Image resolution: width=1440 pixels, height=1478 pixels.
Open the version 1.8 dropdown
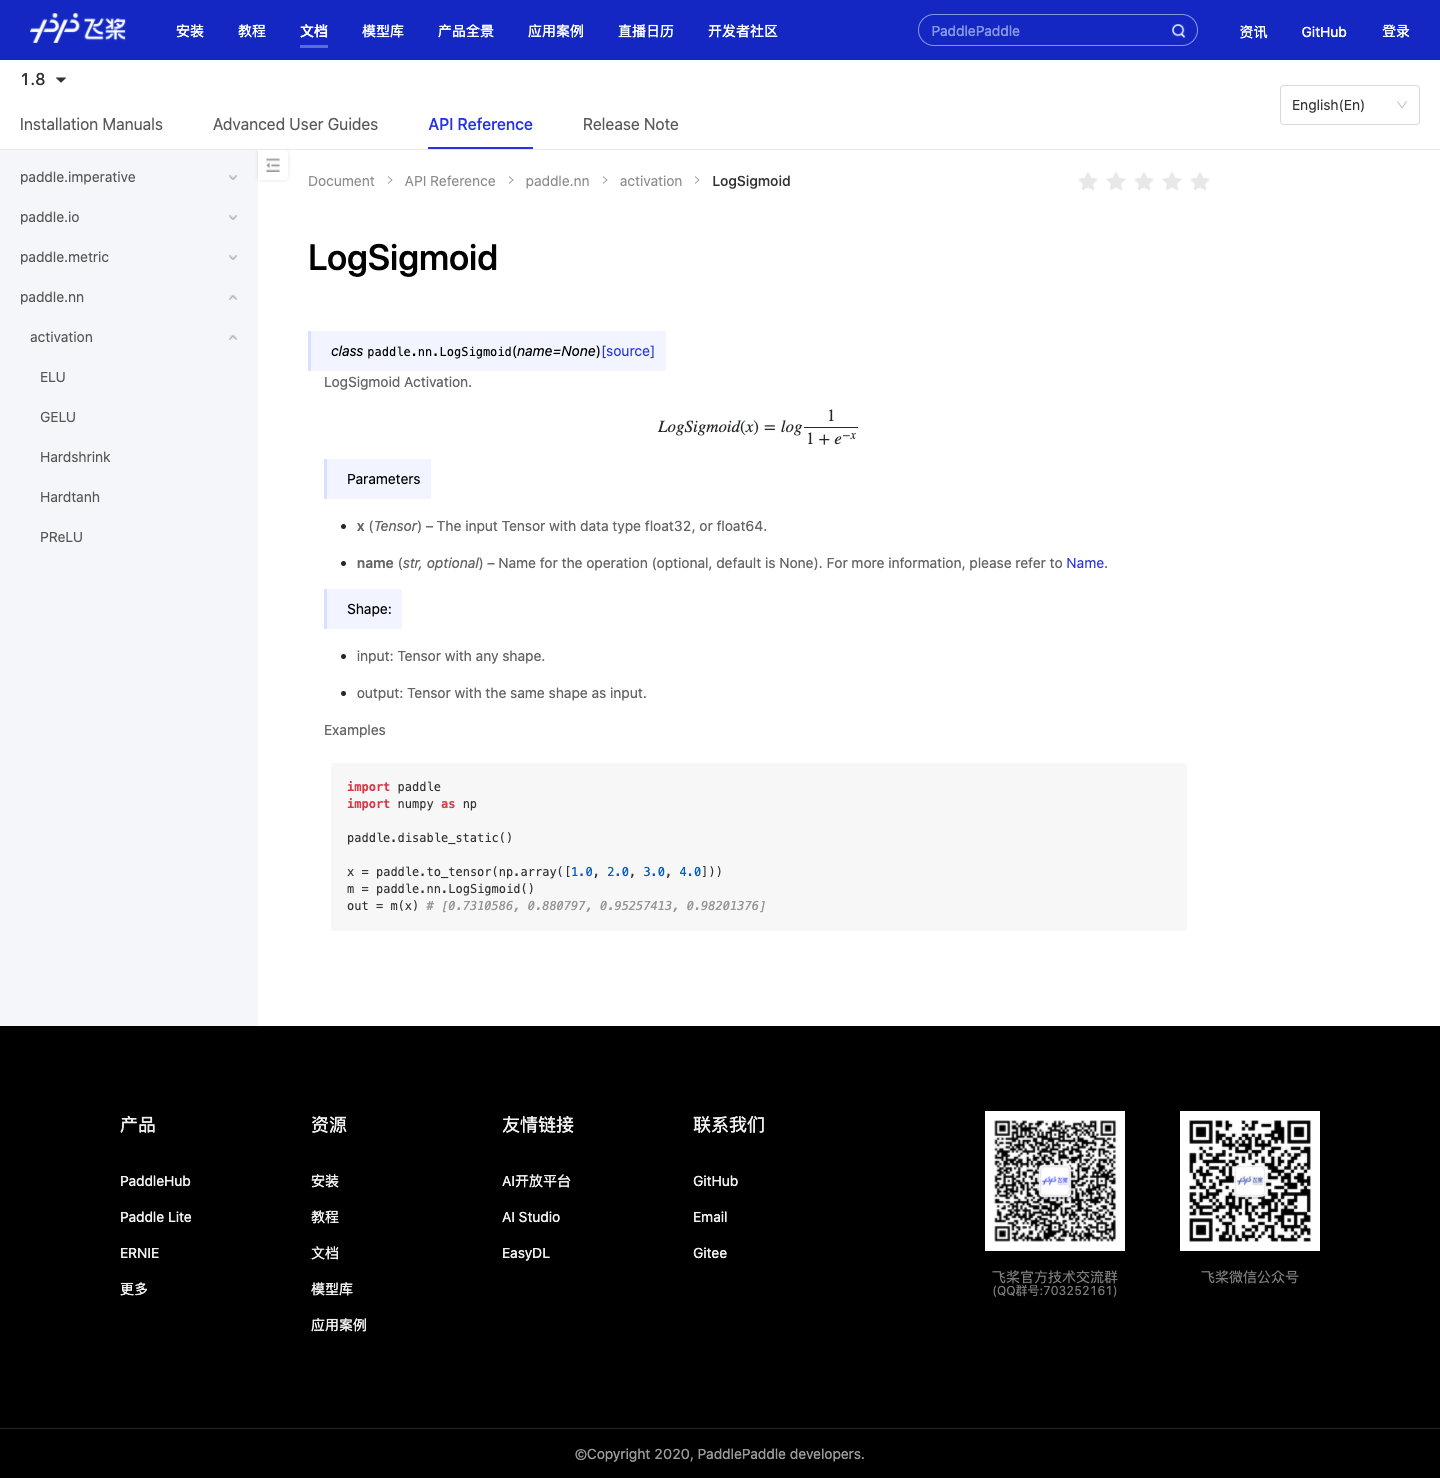42,79
